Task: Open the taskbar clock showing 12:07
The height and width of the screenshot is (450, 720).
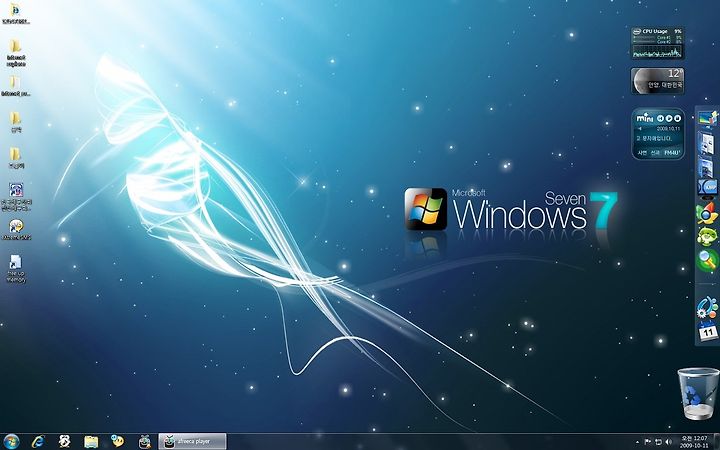Action: (x=694, y=442)
